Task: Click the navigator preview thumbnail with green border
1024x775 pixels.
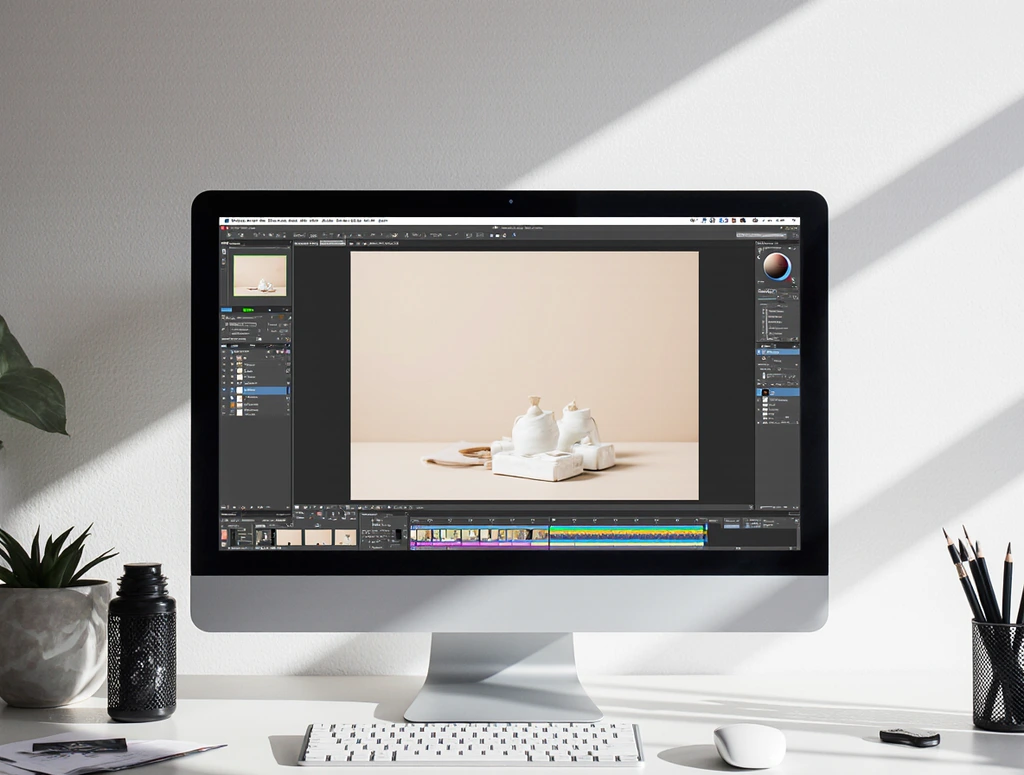Action: (x=260, y=276)
